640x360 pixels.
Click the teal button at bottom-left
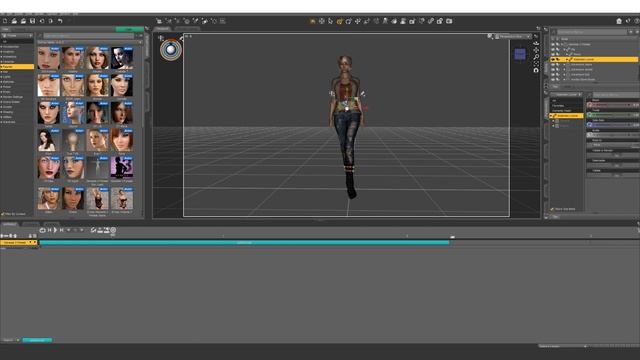coord(37,340)
